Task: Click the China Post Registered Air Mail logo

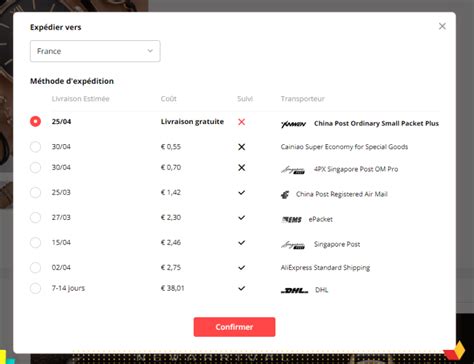Action: click(x=285, y=194)
